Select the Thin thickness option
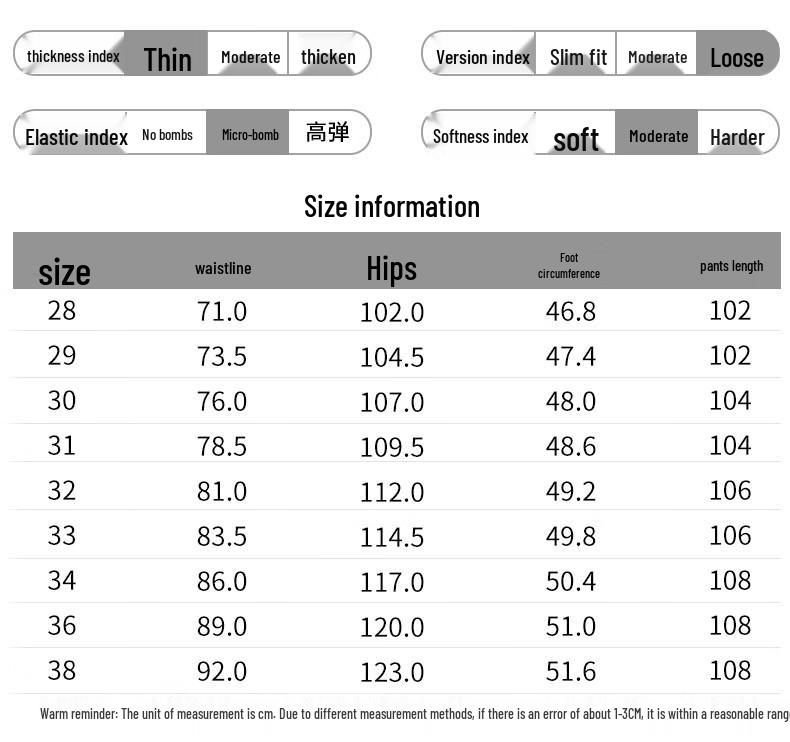The height and width of the screenshot is (742, 790). click(167, 56)
